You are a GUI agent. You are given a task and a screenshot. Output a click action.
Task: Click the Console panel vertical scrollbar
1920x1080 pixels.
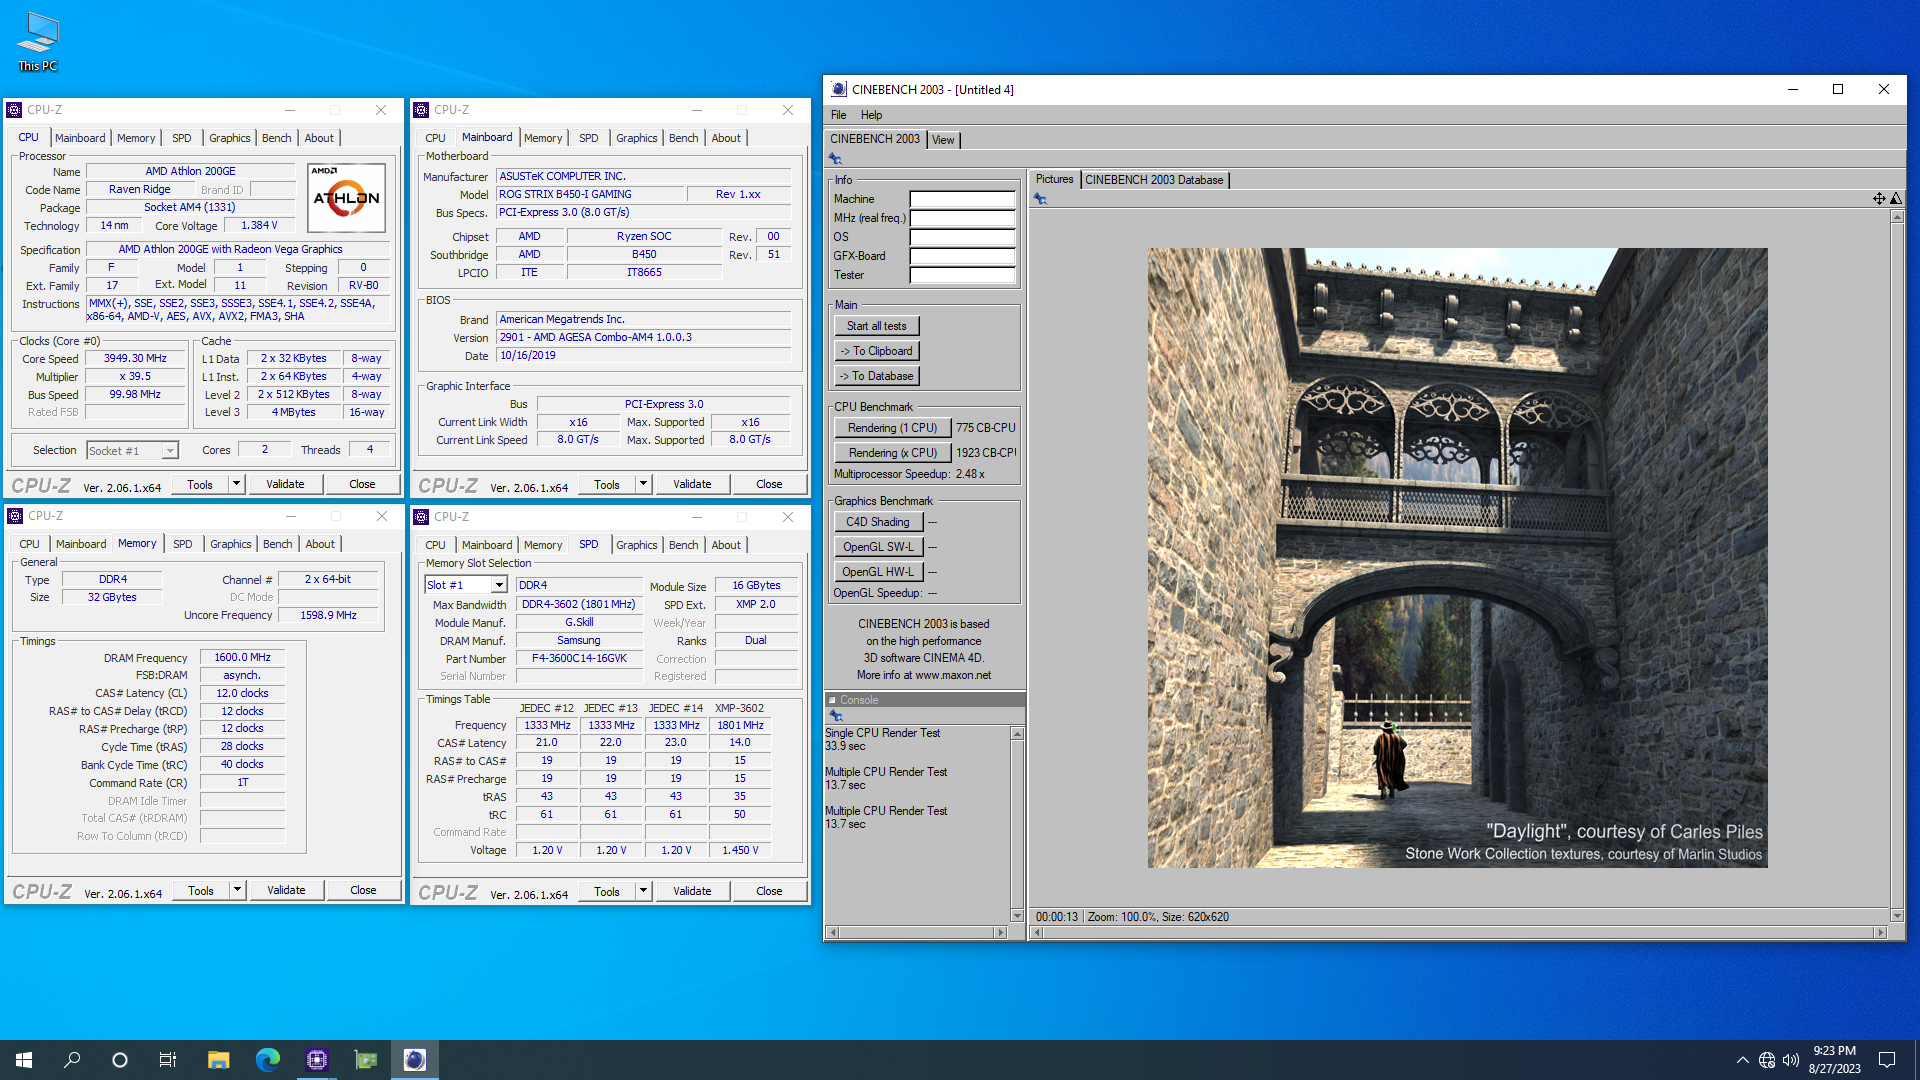click(x=1017, y=825)
